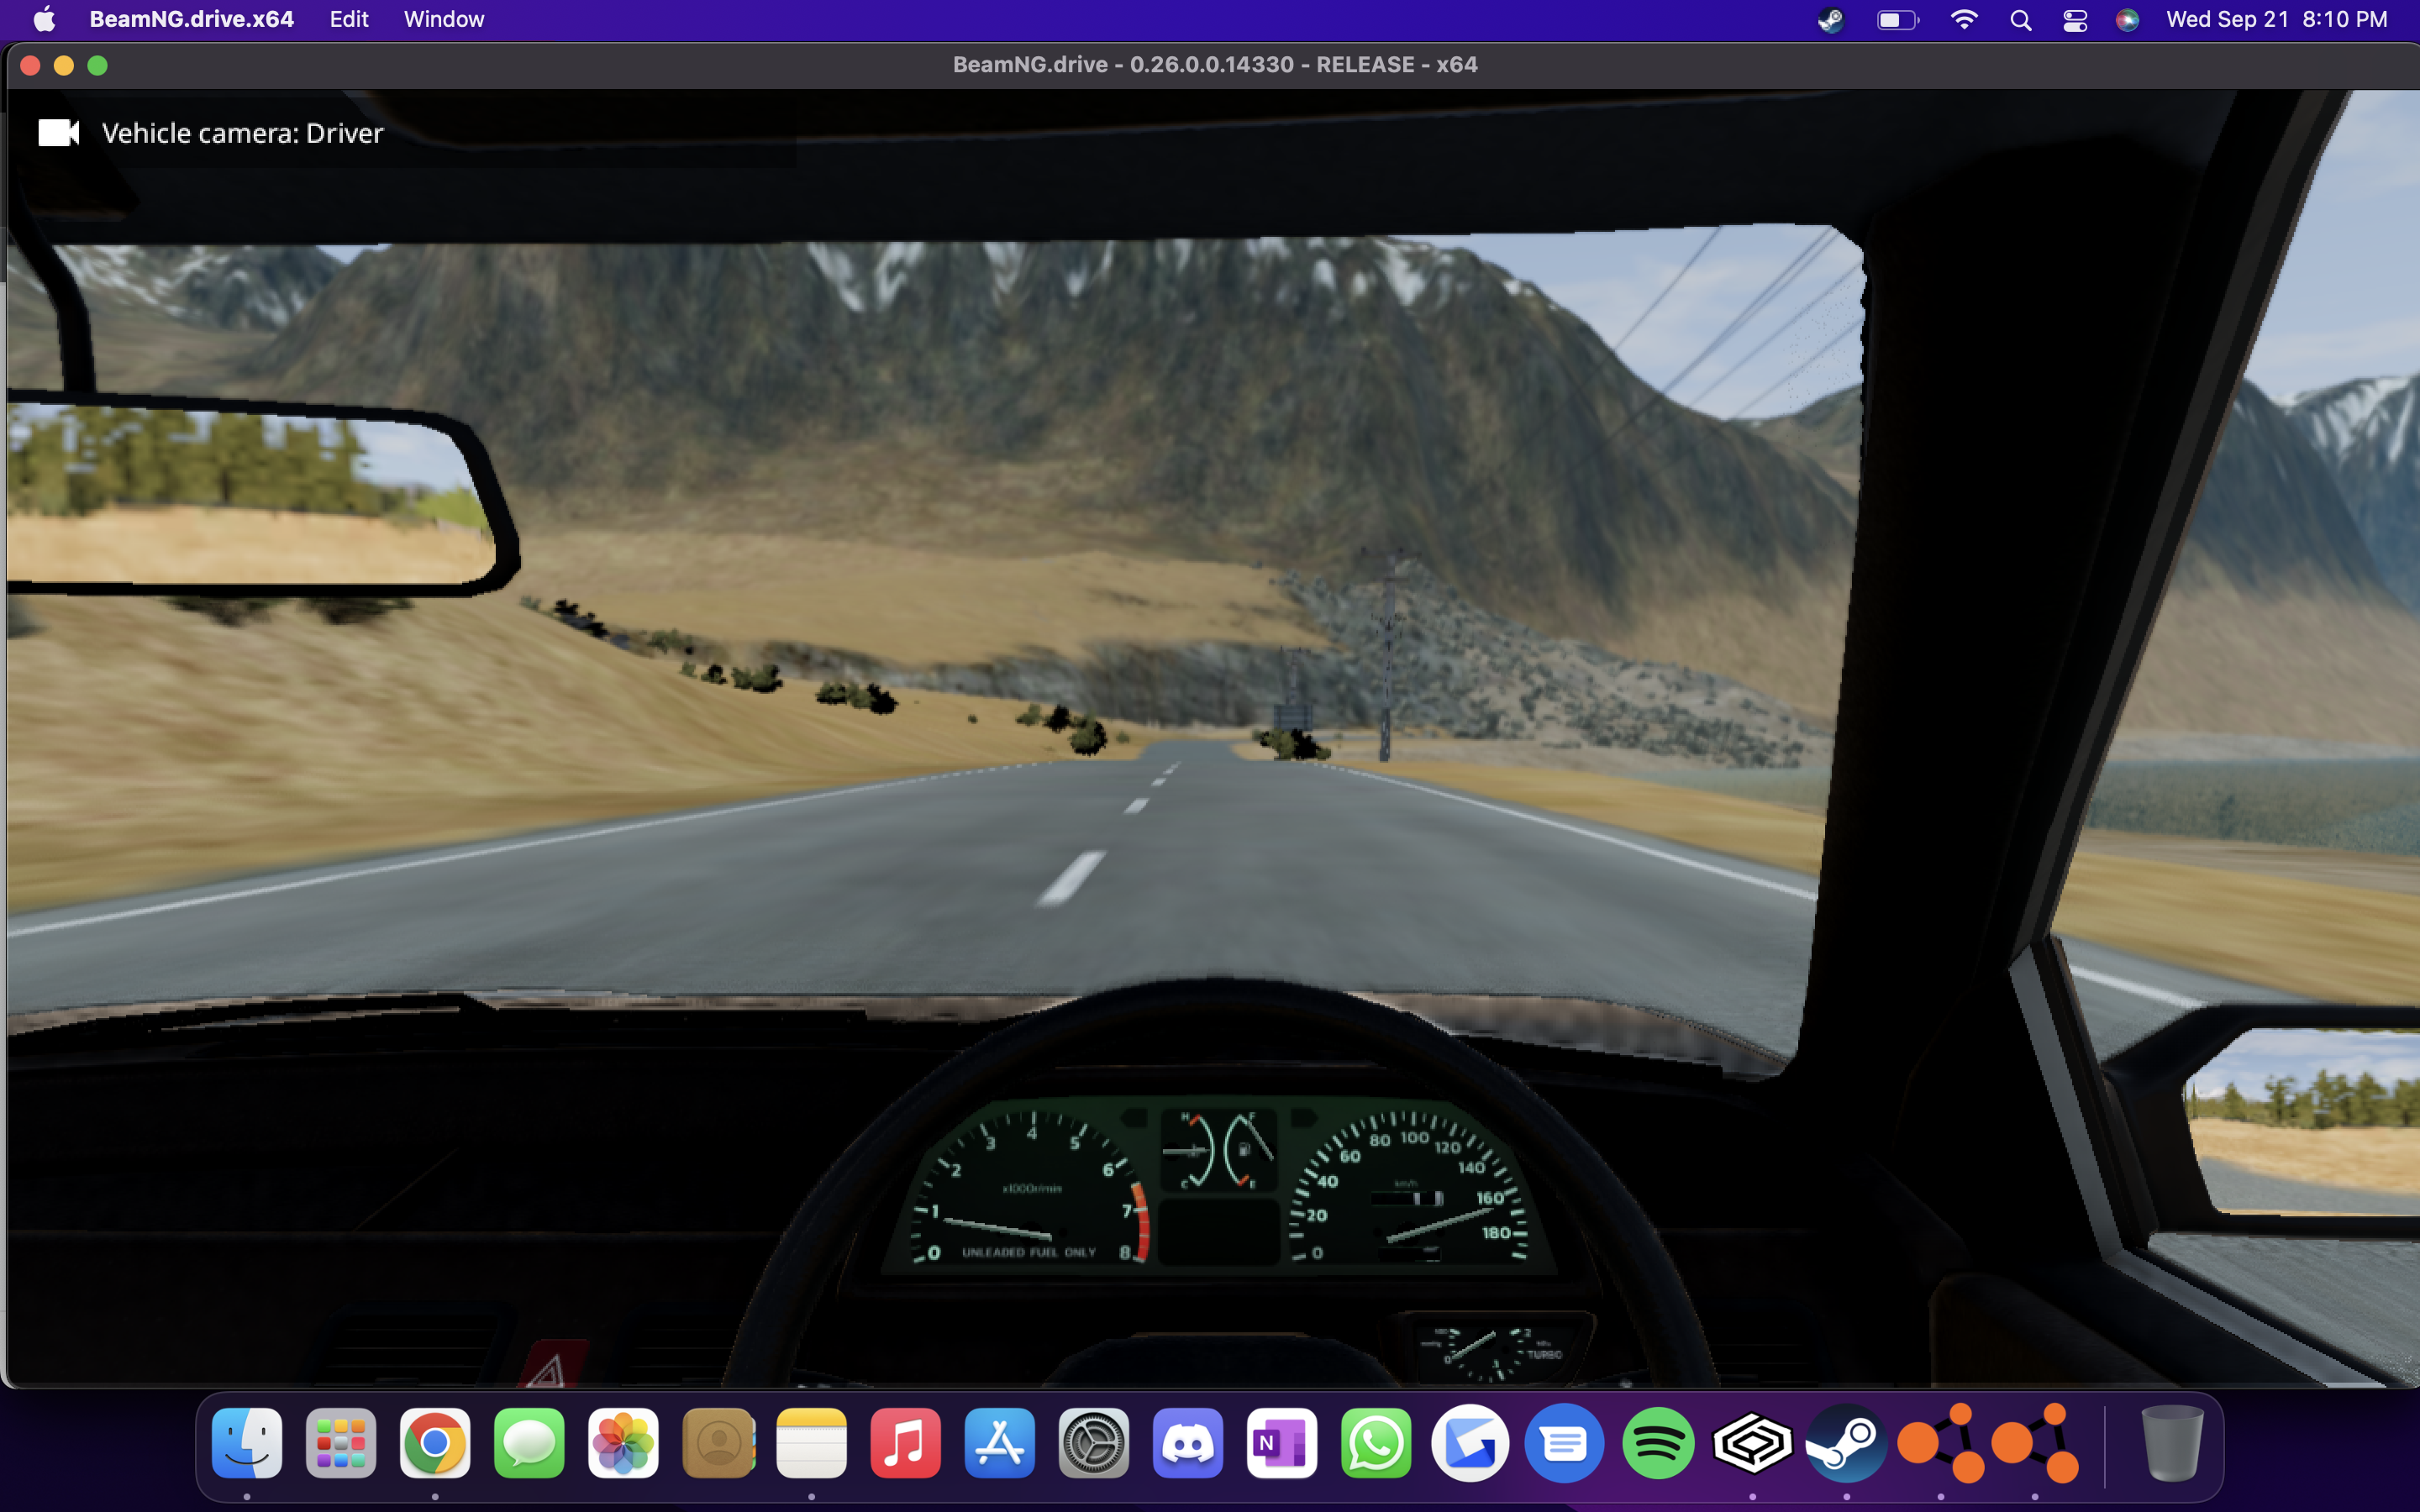
Task: Click the fuel level gauge
Action: pos(1248,1150)
